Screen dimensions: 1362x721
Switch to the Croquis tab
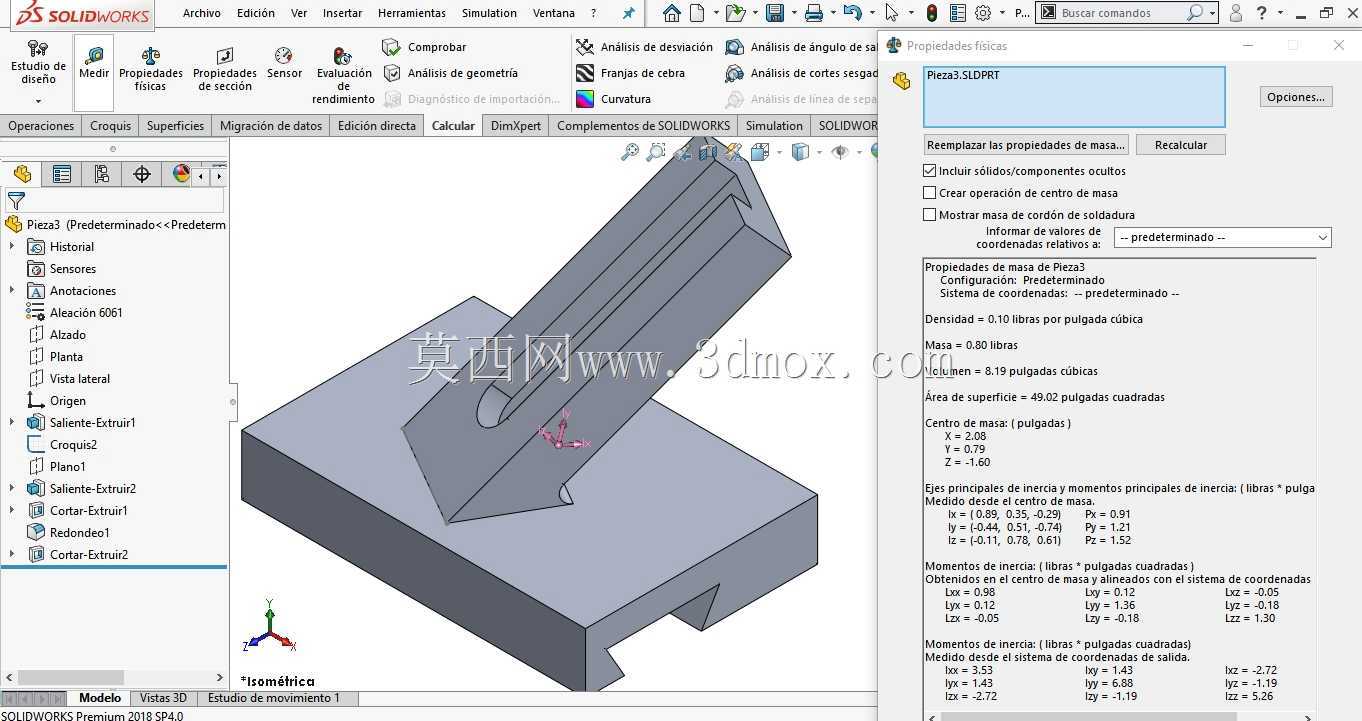(x=110, y=126)
